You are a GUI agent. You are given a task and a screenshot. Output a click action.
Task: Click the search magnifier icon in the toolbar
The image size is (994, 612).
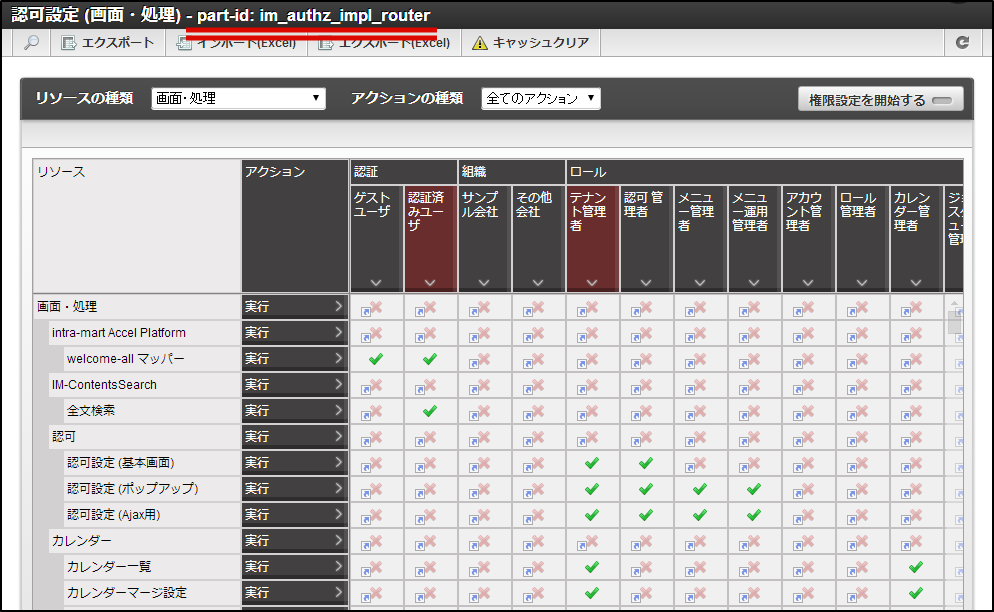31,43
